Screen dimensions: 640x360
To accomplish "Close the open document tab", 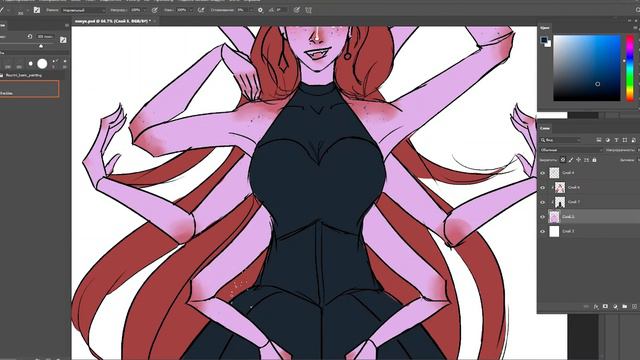I will click(x=155, y=21).
